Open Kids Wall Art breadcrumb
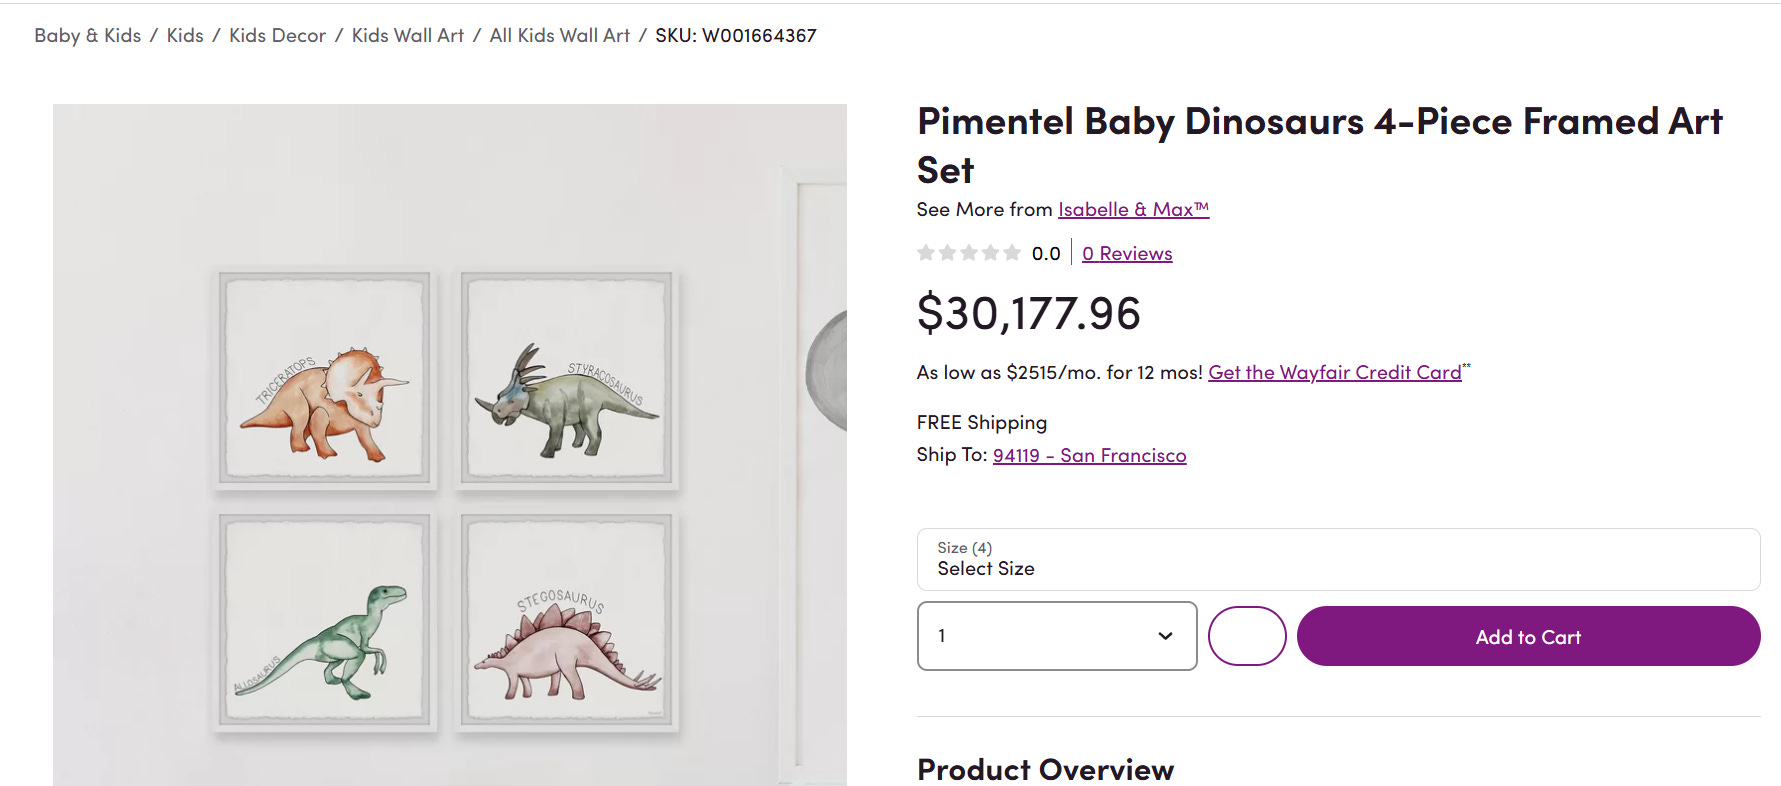This screenshot has height=786, width=1781. [408, 36]
